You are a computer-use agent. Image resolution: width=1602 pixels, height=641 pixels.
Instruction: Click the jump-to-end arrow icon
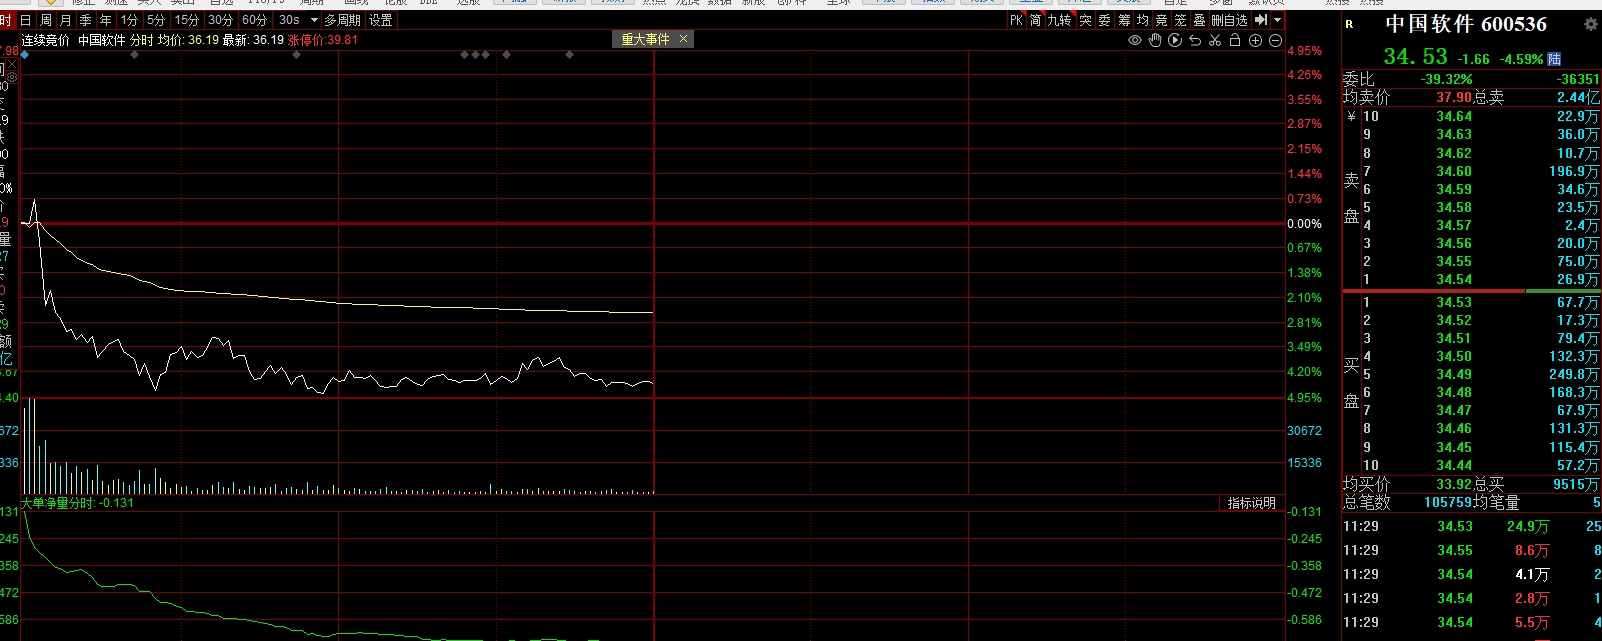1261,20
